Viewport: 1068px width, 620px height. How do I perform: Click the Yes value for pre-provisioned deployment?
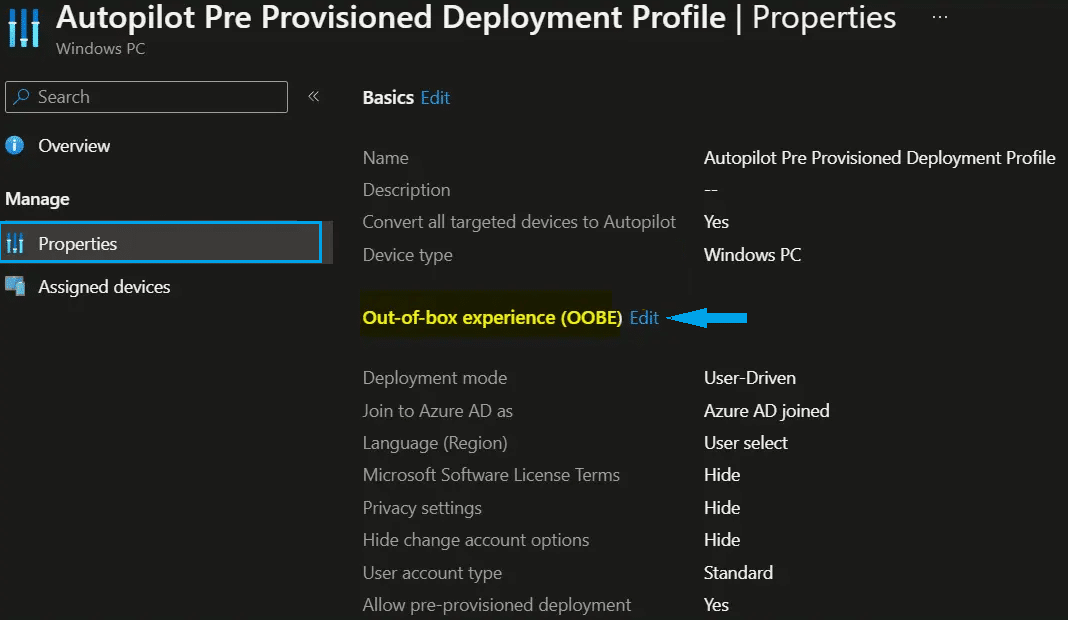coord(716,604)
